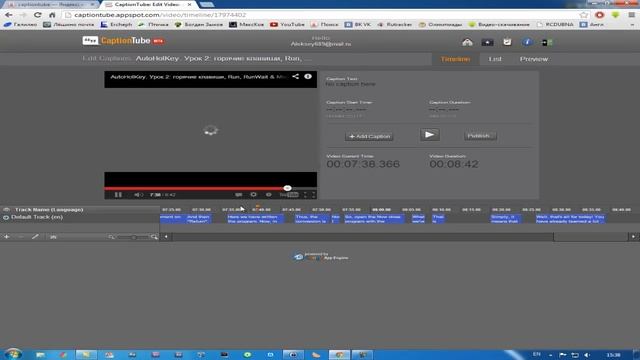Viewport: 640px width, 360px height.
Task: Click the CaptionTube logo
Action: coord(123,40)
